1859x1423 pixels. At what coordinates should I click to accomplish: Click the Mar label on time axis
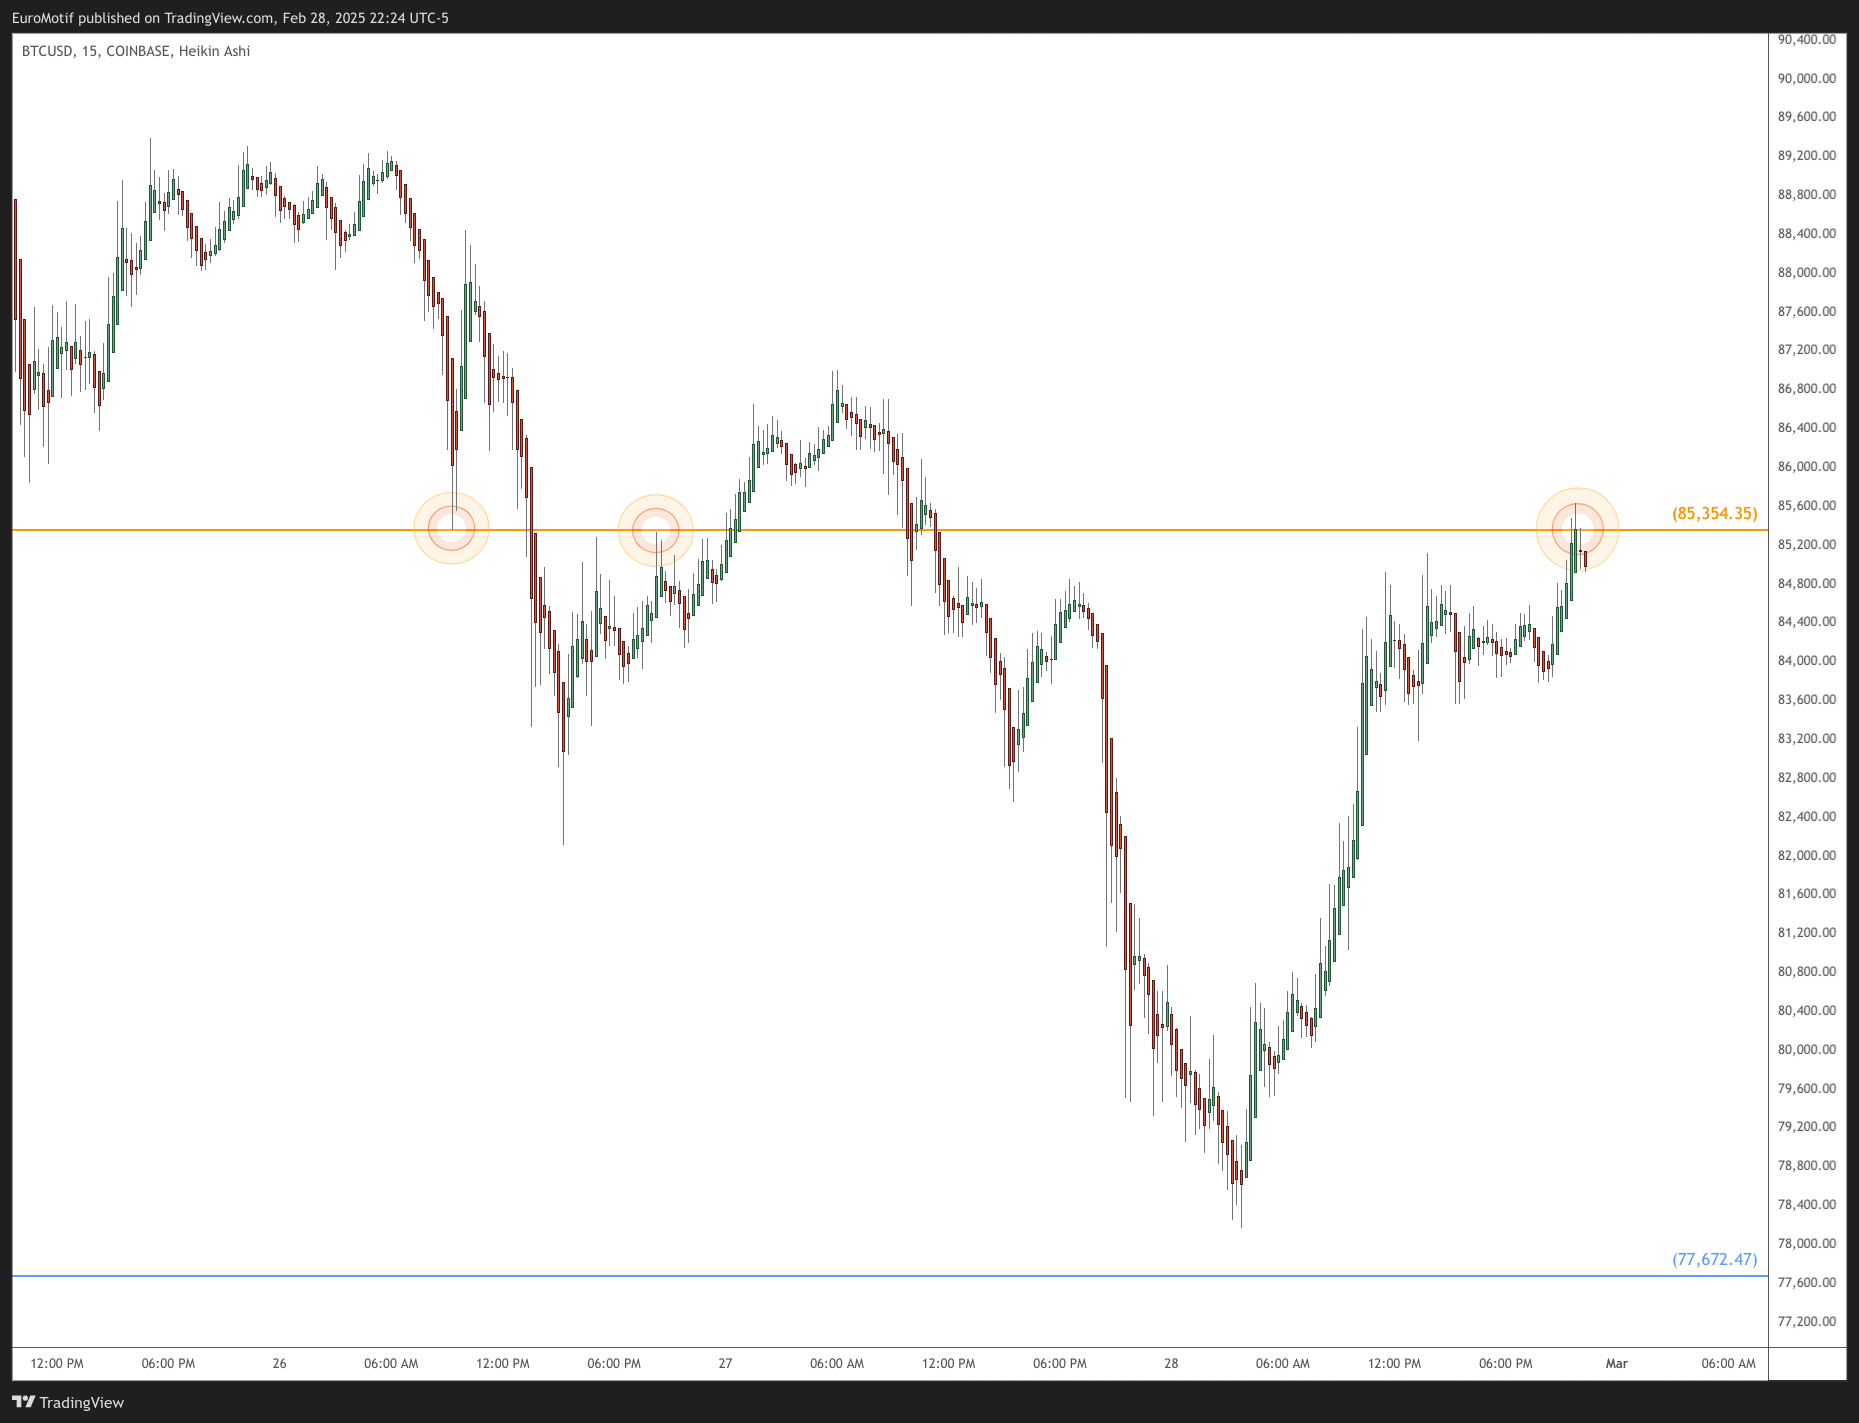click(1617, 1363)
